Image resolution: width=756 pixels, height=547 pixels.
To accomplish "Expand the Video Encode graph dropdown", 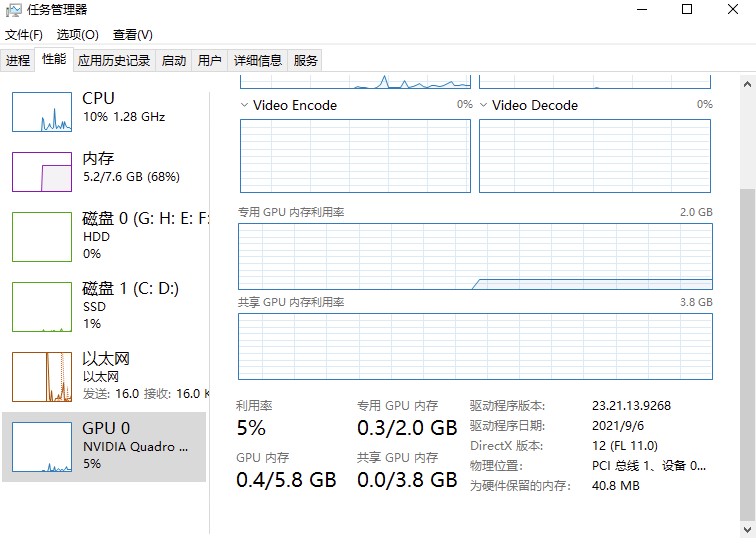I will [x=246, y=105].
